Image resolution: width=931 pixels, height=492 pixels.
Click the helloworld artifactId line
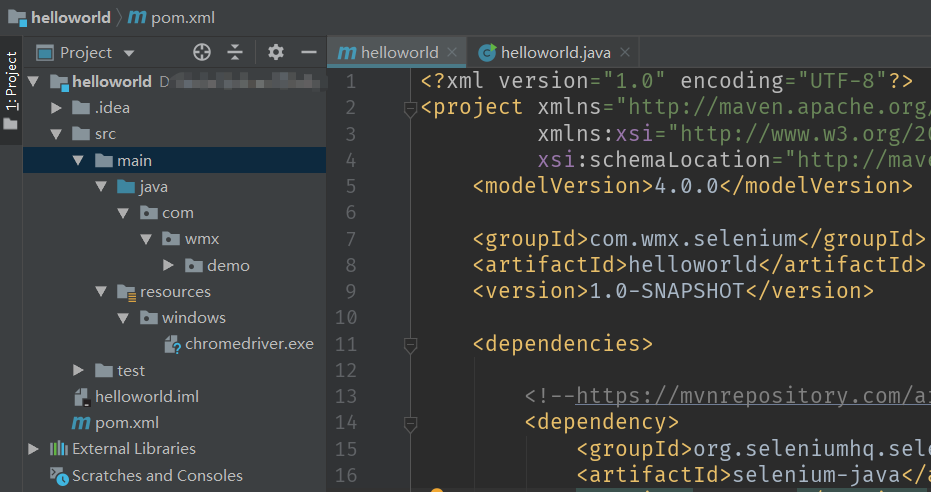699,265
